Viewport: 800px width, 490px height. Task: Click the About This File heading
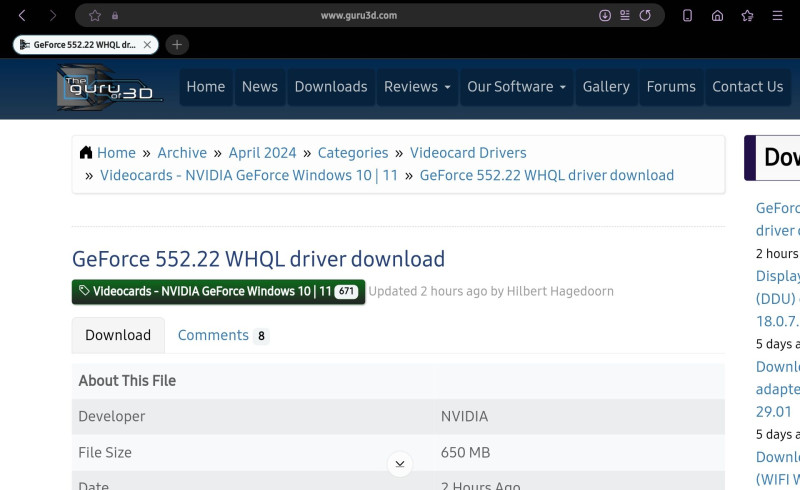pos(127,381)
